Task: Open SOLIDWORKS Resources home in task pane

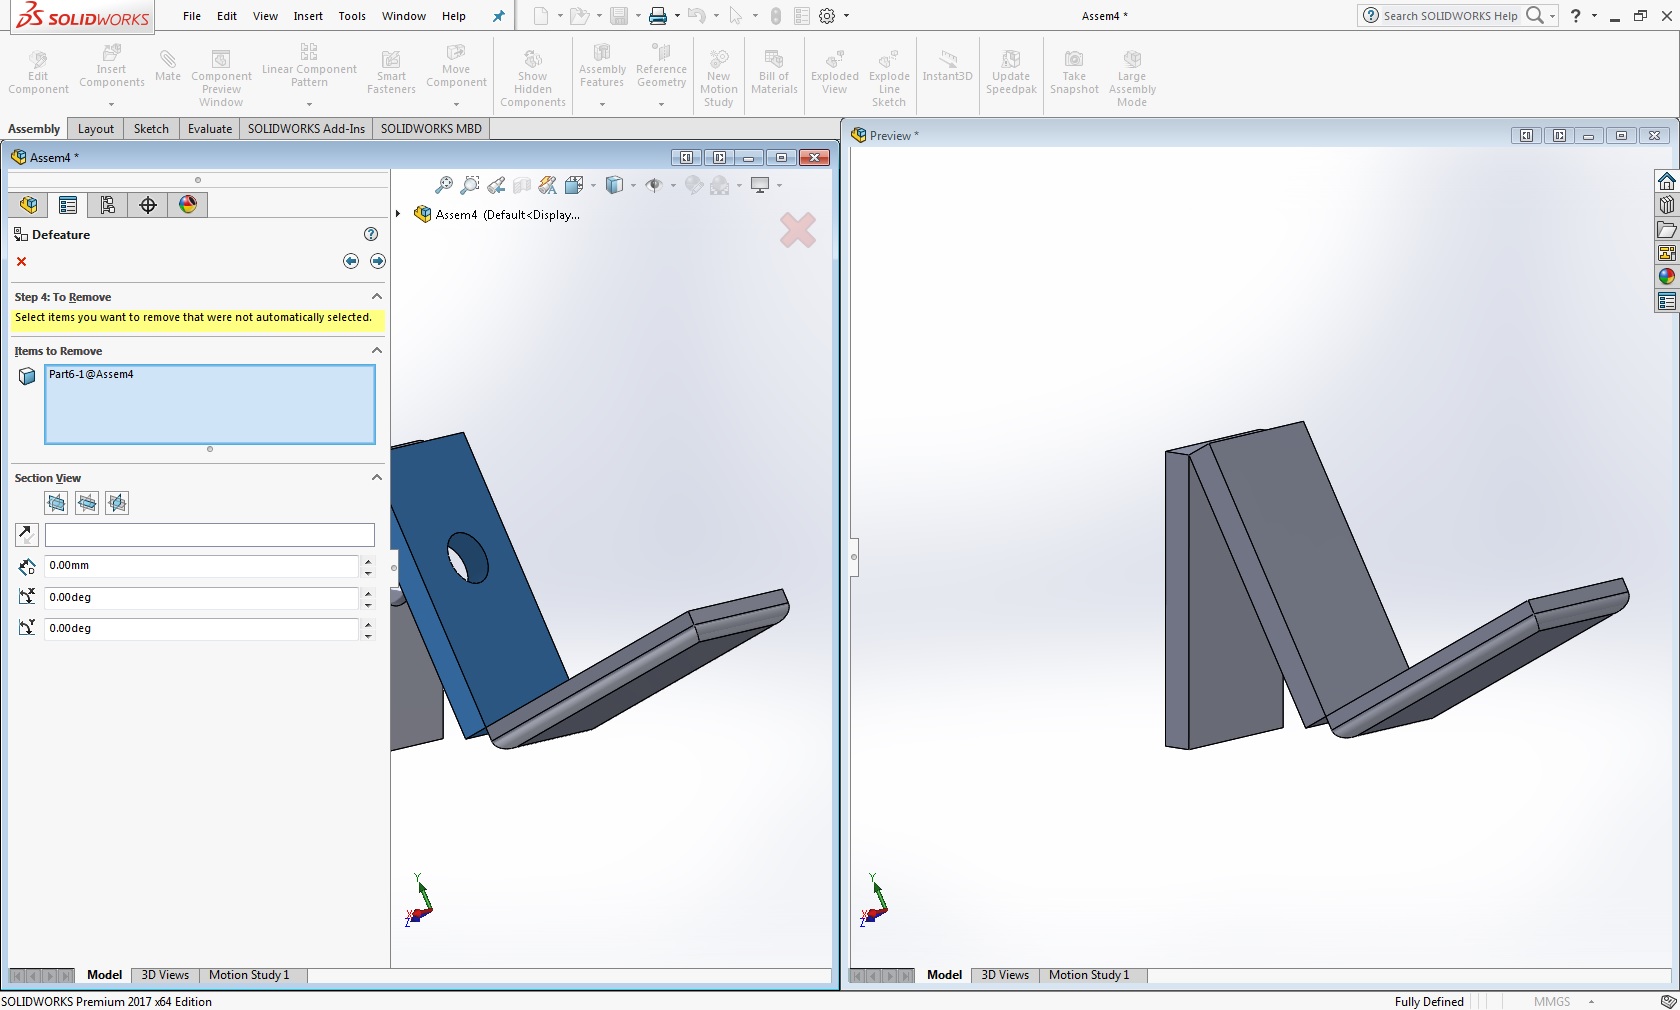Action: pos(1666,181)
